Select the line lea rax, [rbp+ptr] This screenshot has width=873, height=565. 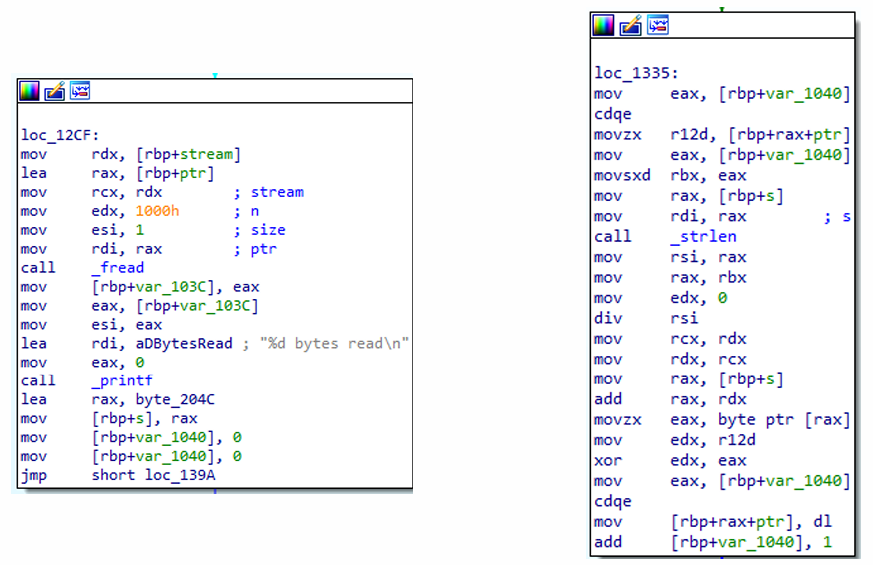pos(117,173)
